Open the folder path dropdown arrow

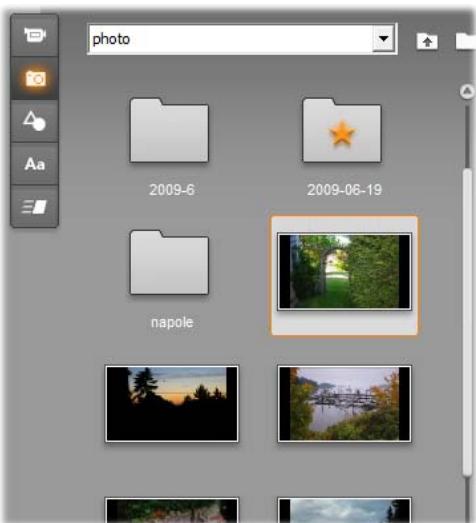(383, 39)
